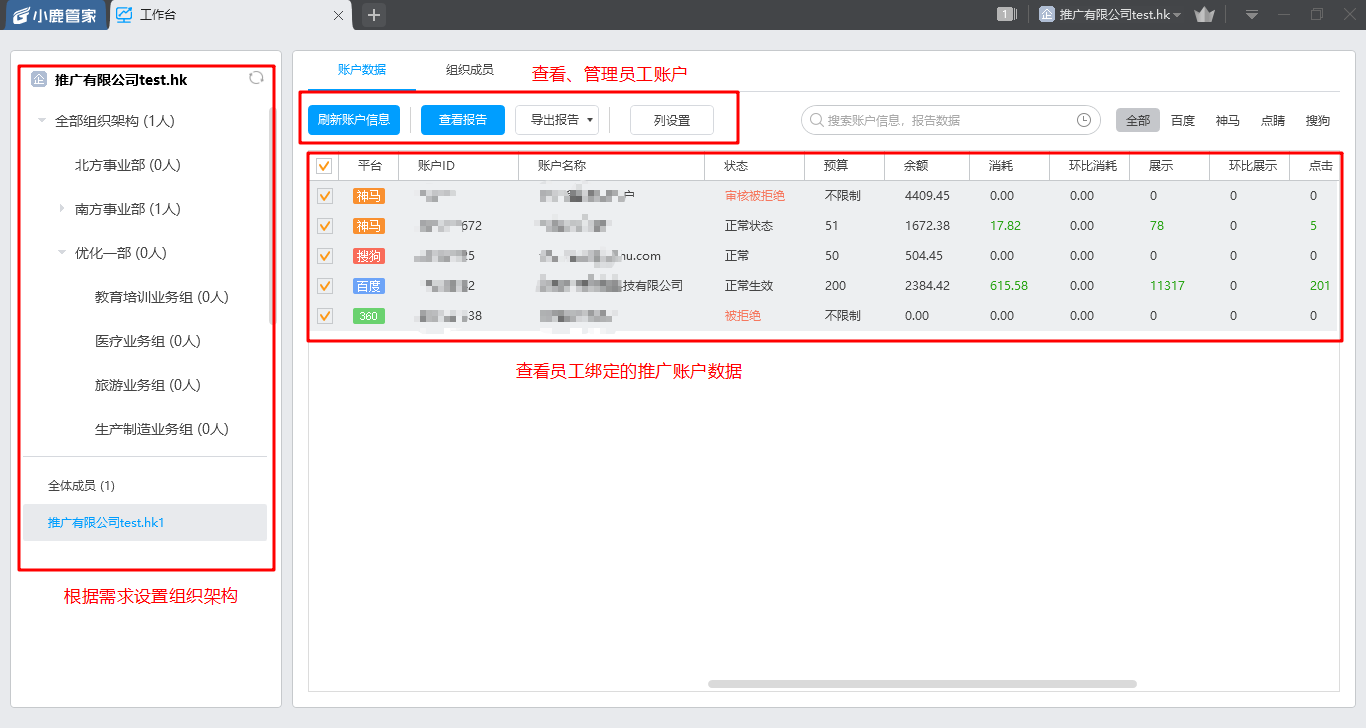Close the 工作台 tab
The image size is (1366, 728).
[339, 15]
